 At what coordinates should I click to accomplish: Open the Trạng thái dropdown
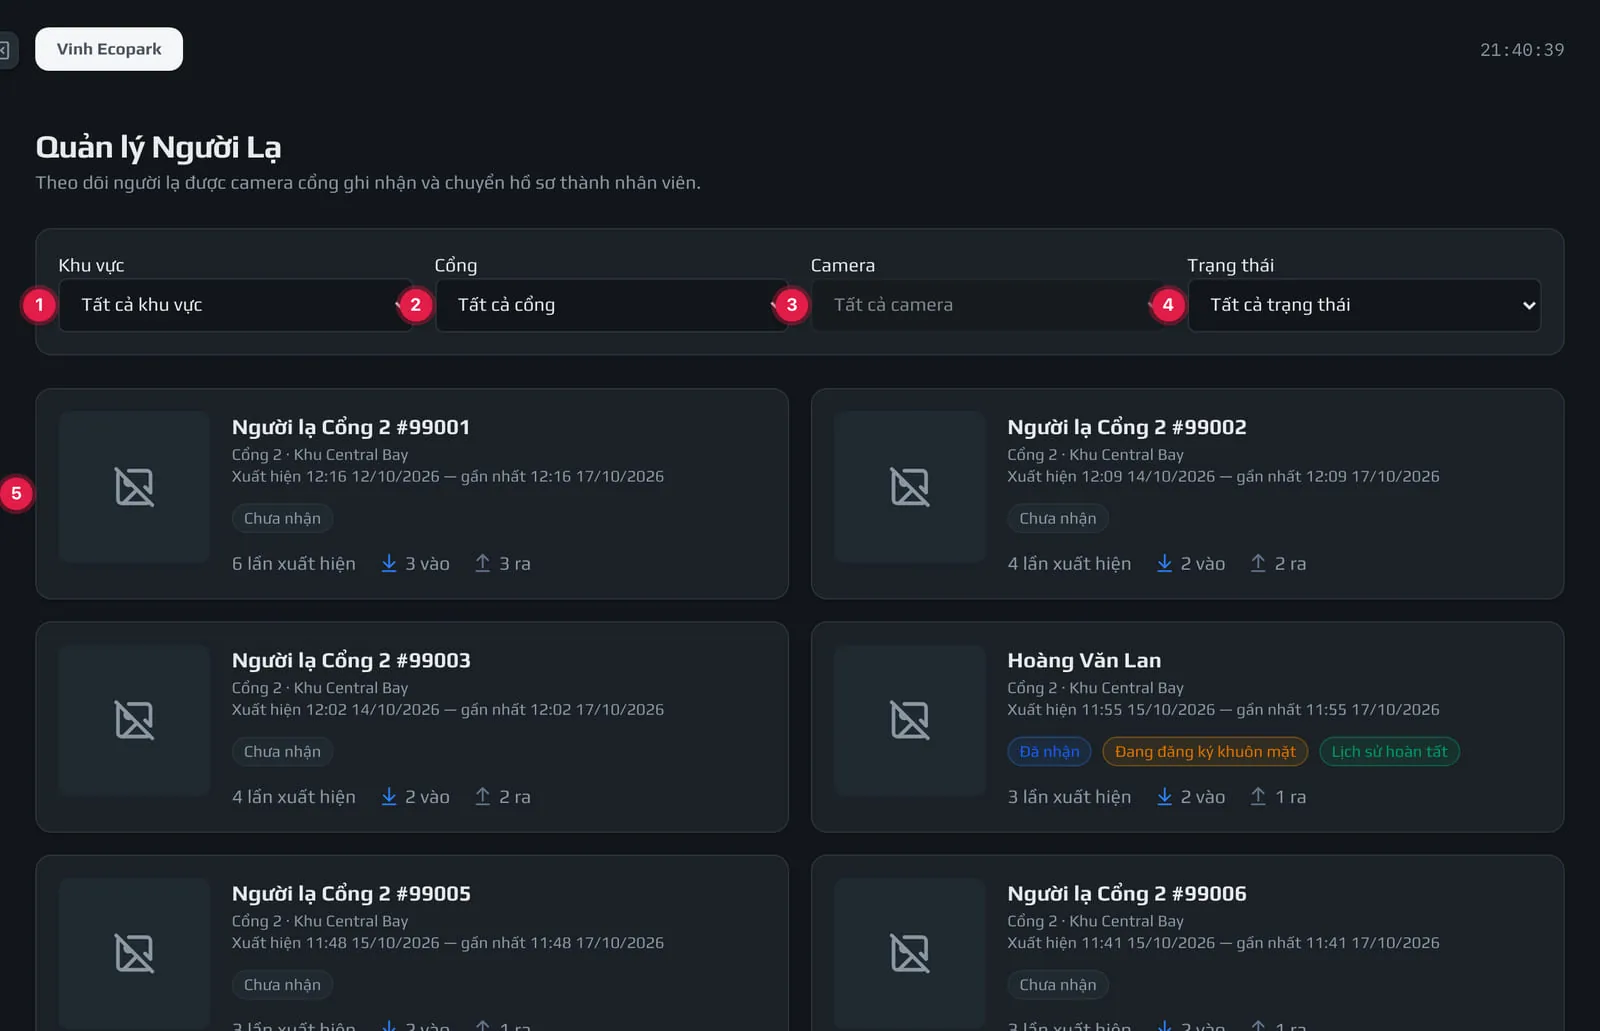[x=1364, y=305]
